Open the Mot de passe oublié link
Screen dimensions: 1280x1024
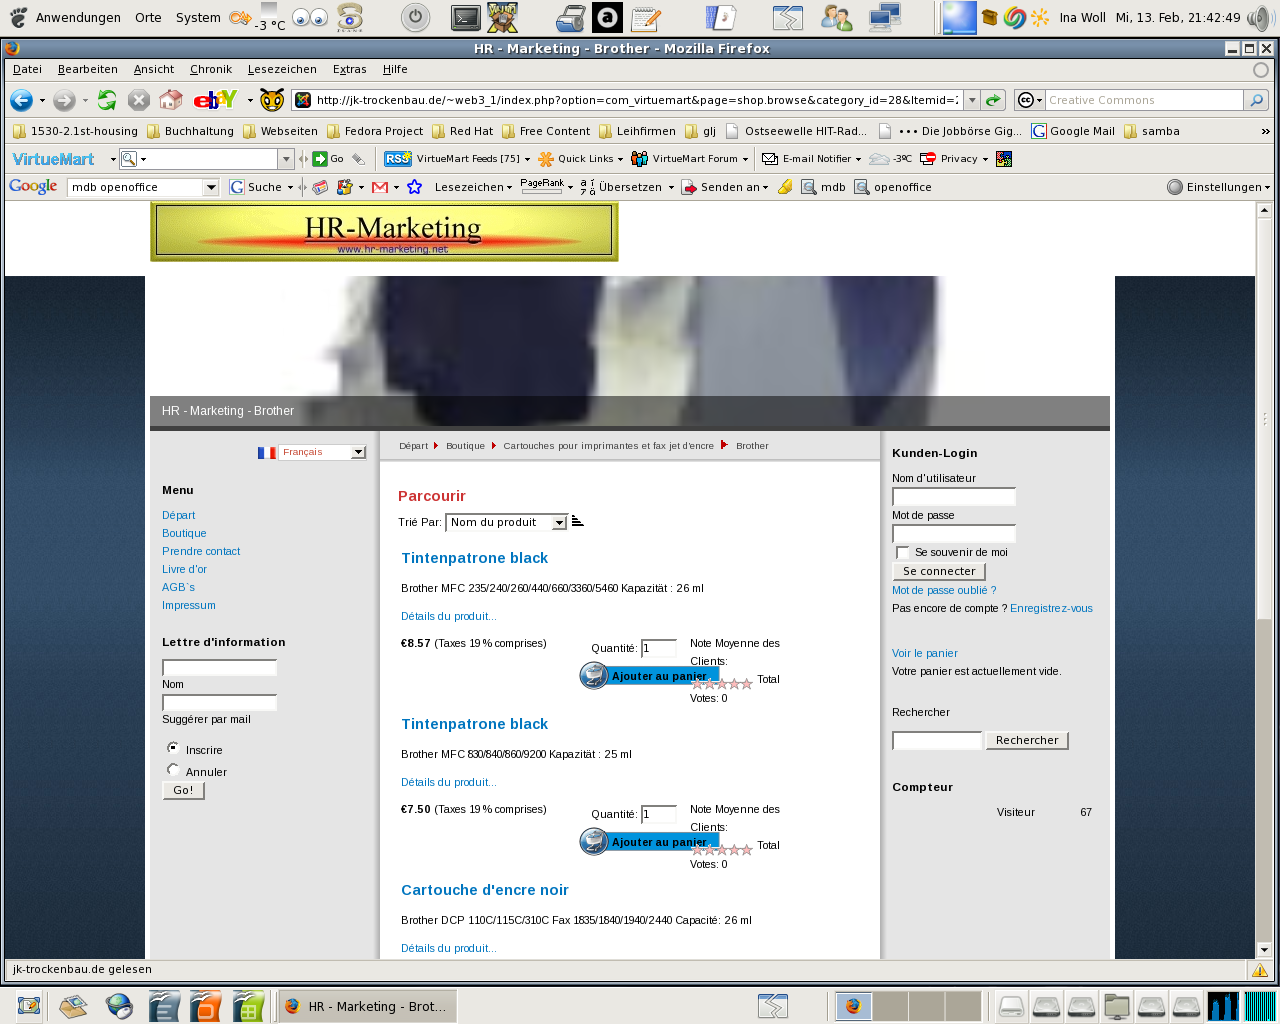tap(944, 590)
